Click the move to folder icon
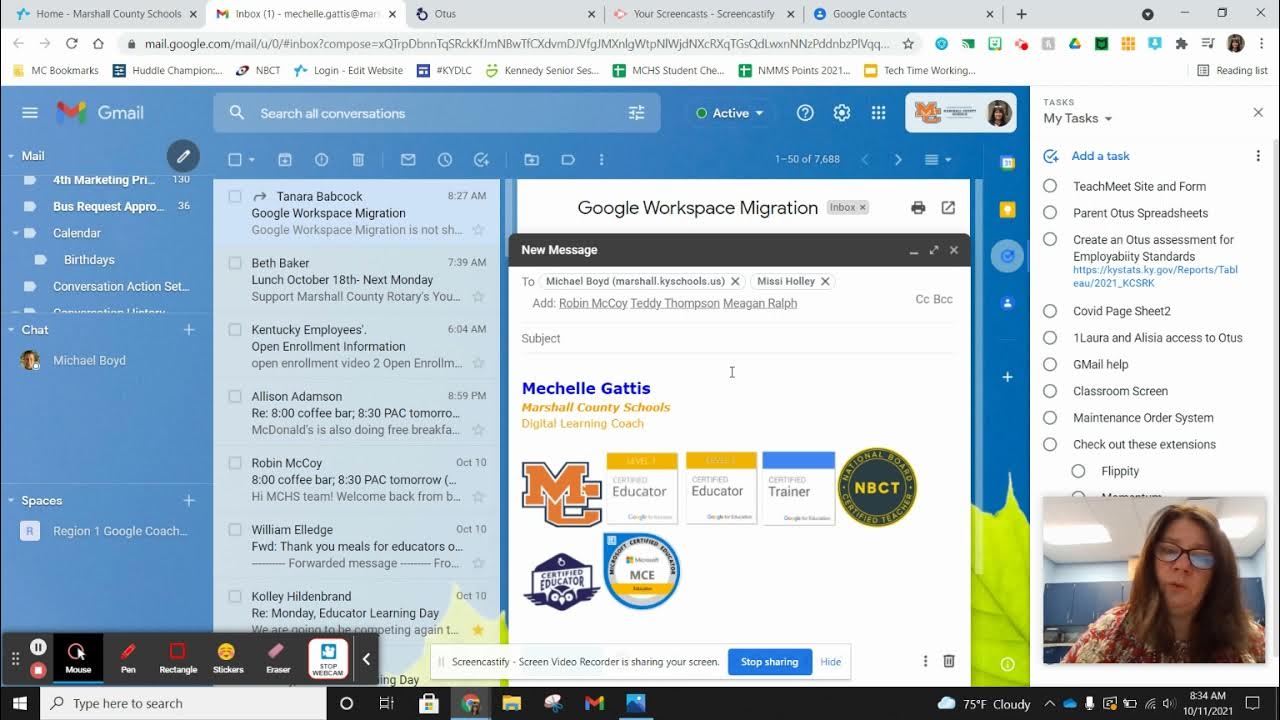The width and height of the screenshot is (1280, 720). (531, 159)
